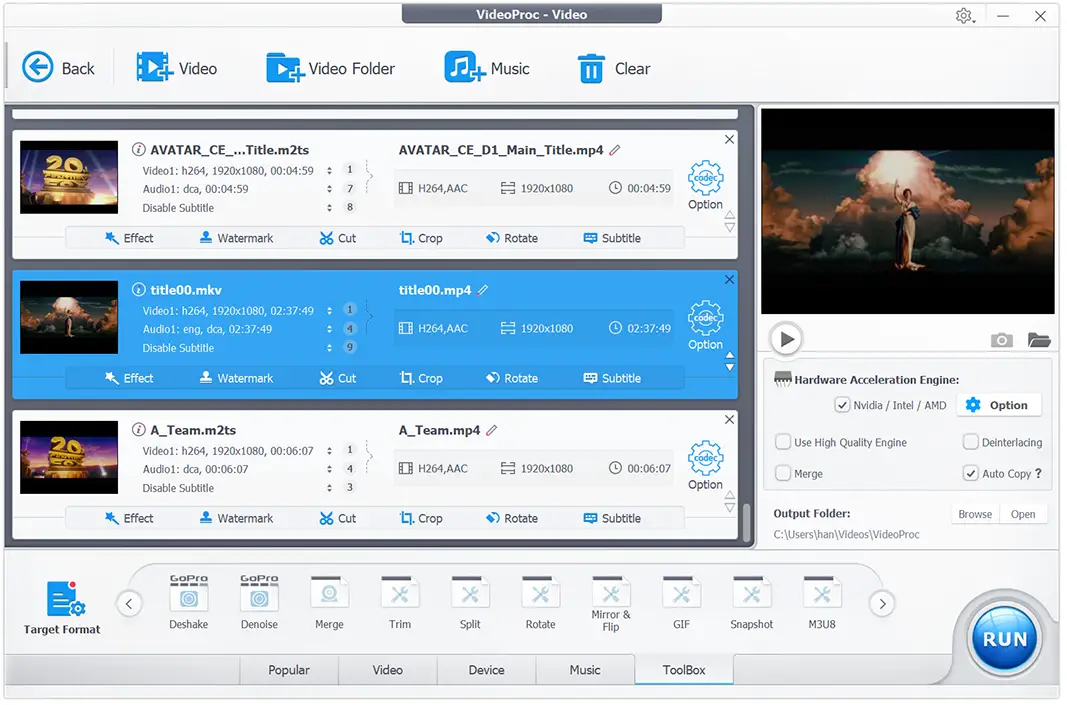Check the Merge option checkbox
Viewport: 1067px width, 705px height.
tap(783, 473)
